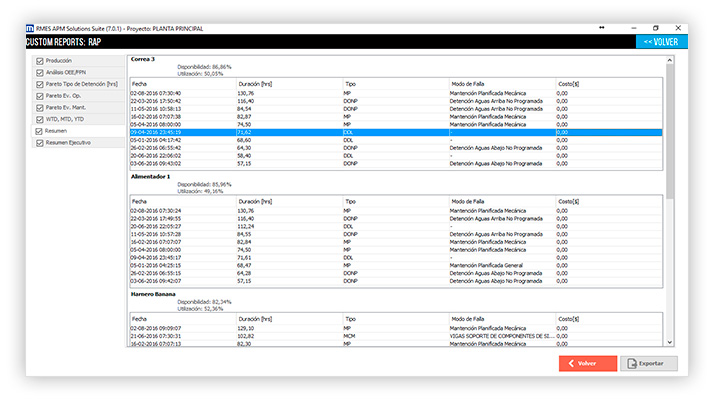Toggle the Pareto Ev. Op. checkbox
This screenshot has width=716, height=399.
(40, 96)
